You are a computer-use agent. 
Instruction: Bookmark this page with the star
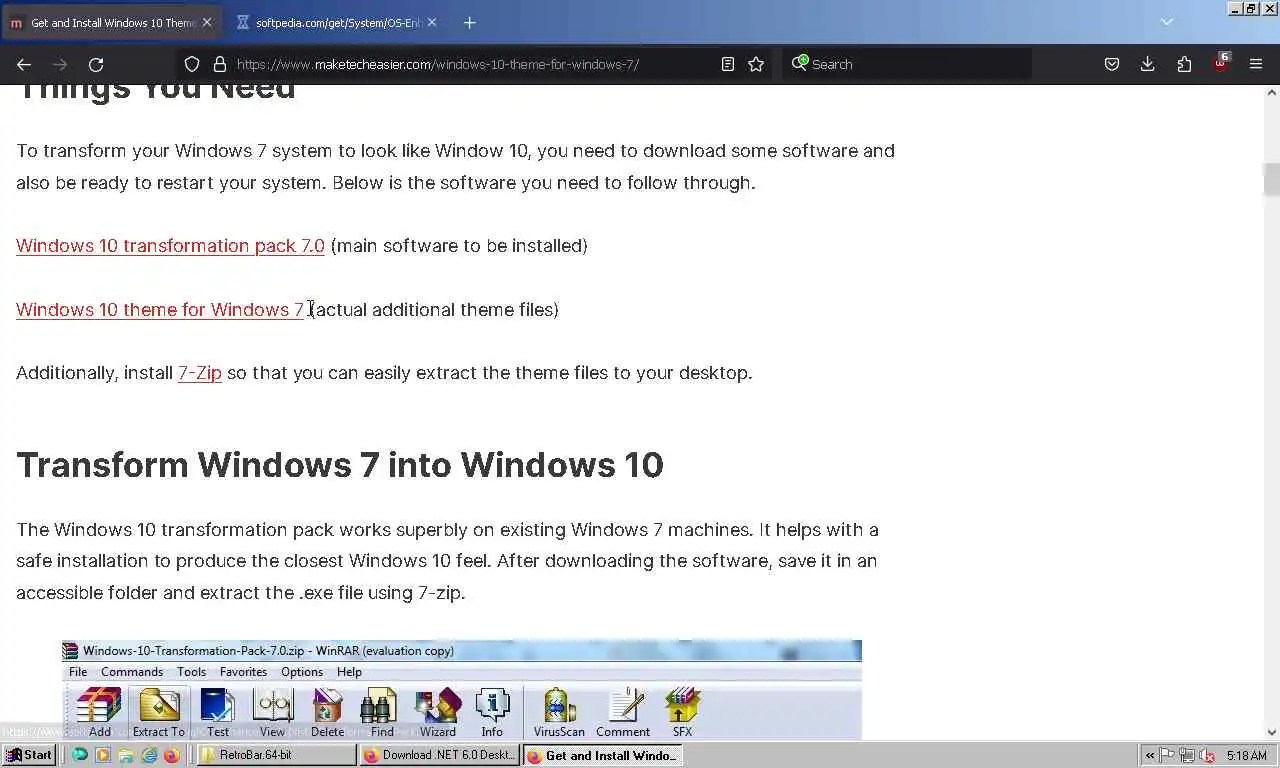pos(756,64)
